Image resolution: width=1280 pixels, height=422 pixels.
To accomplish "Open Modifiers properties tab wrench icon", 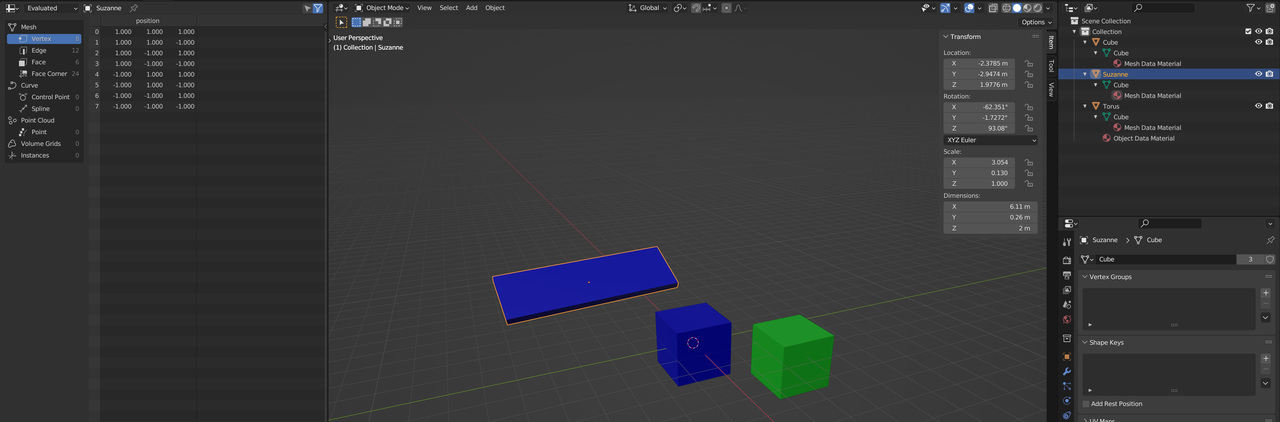I will coord(1067,372).
